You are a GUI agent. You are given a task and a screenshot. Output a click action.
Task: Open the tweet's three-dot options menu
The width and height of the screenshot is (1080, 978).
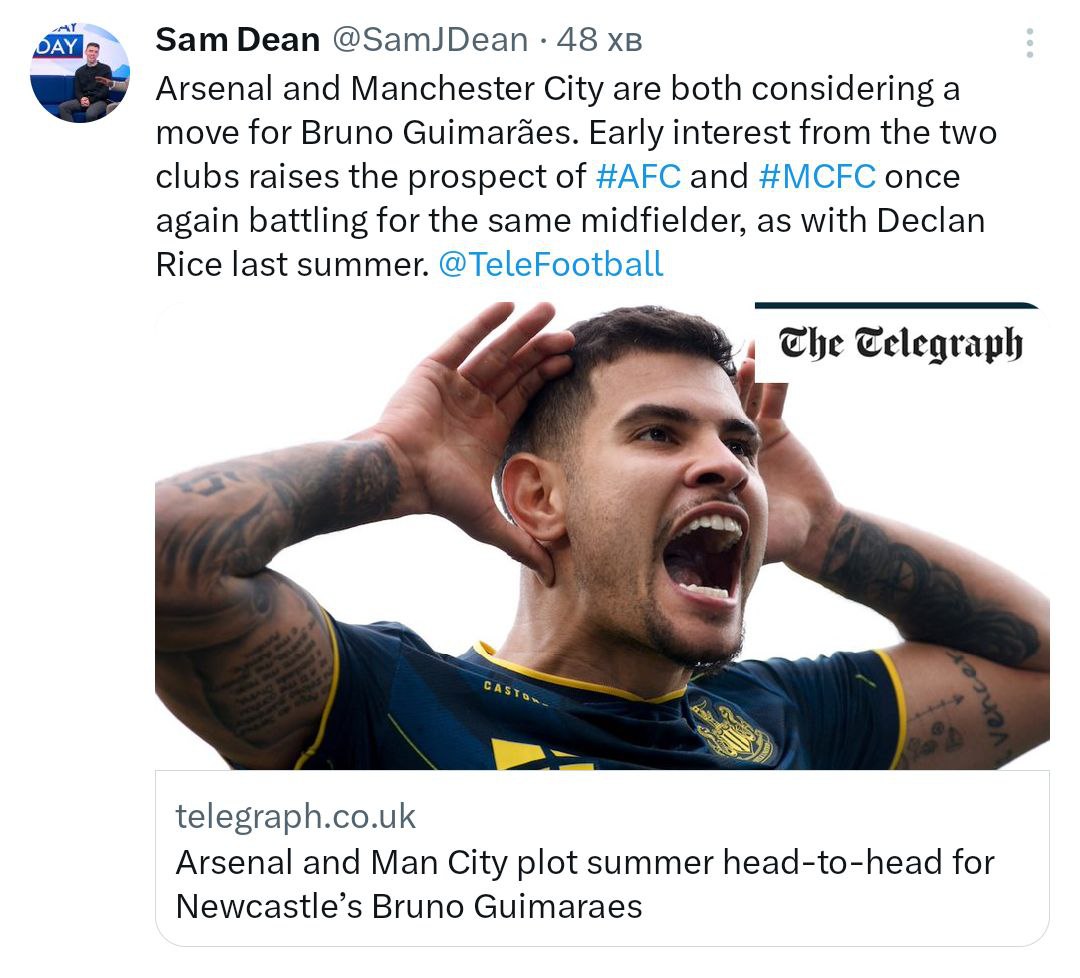[1029, 43]
